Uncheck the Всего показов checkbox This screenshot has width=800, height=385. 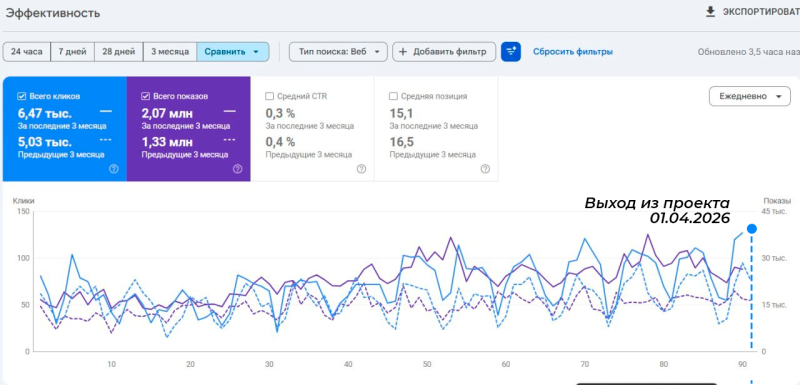point(145,96)
